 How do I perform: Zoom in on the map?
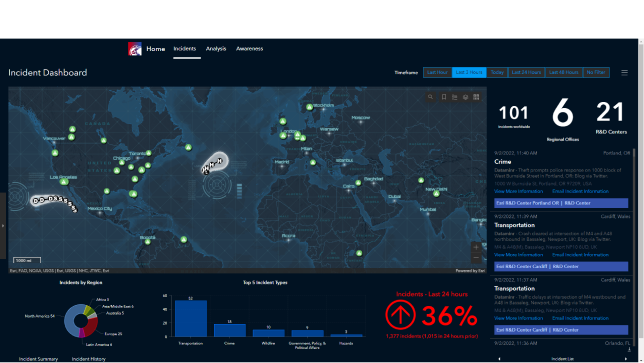[476, 247]
